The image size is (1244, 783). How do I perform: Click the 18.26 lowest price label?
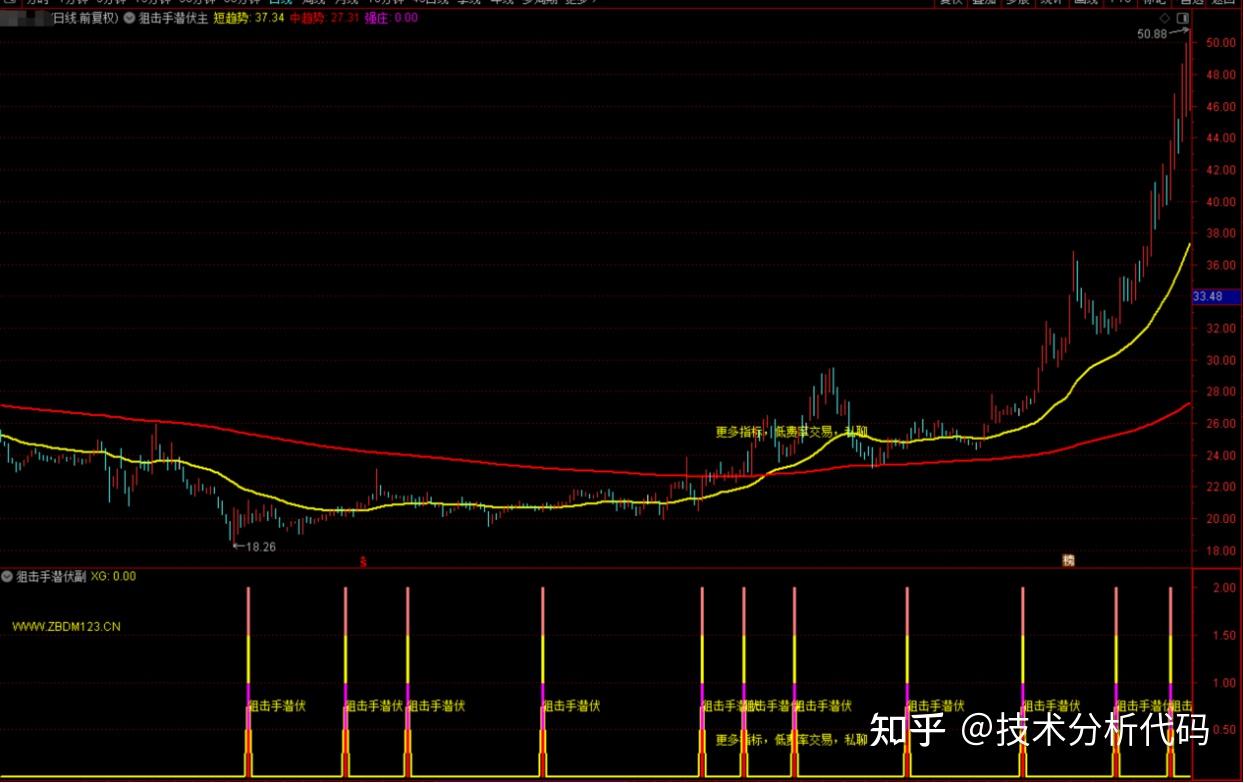(x=260, y=547)
